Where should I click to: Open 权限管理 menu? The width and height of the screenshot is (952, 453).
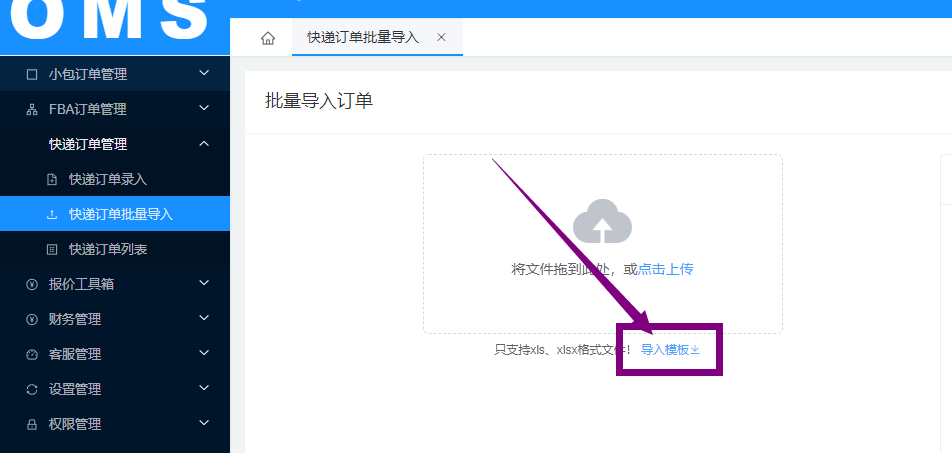pos(115,424)
